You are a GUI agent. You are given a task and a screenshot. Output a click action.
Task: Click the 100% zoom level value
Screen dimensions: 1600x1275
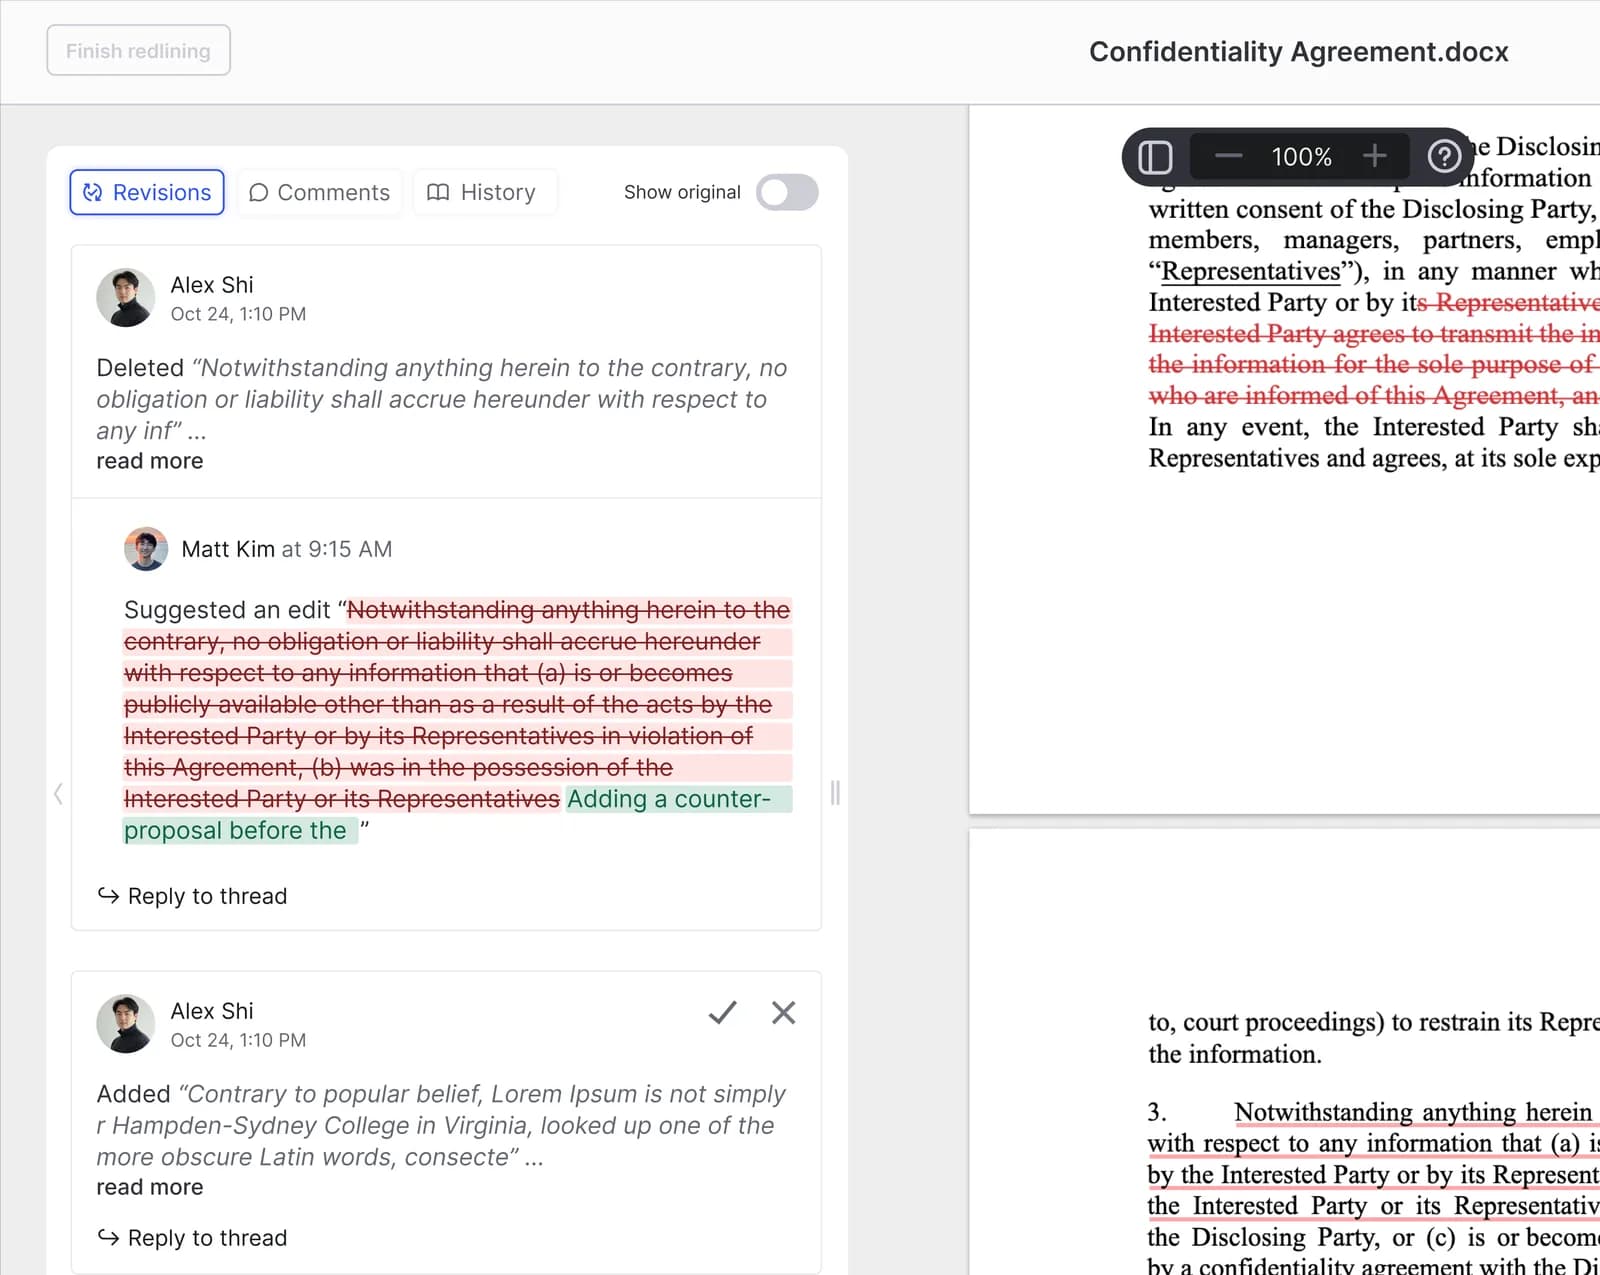coord(1301,157)
